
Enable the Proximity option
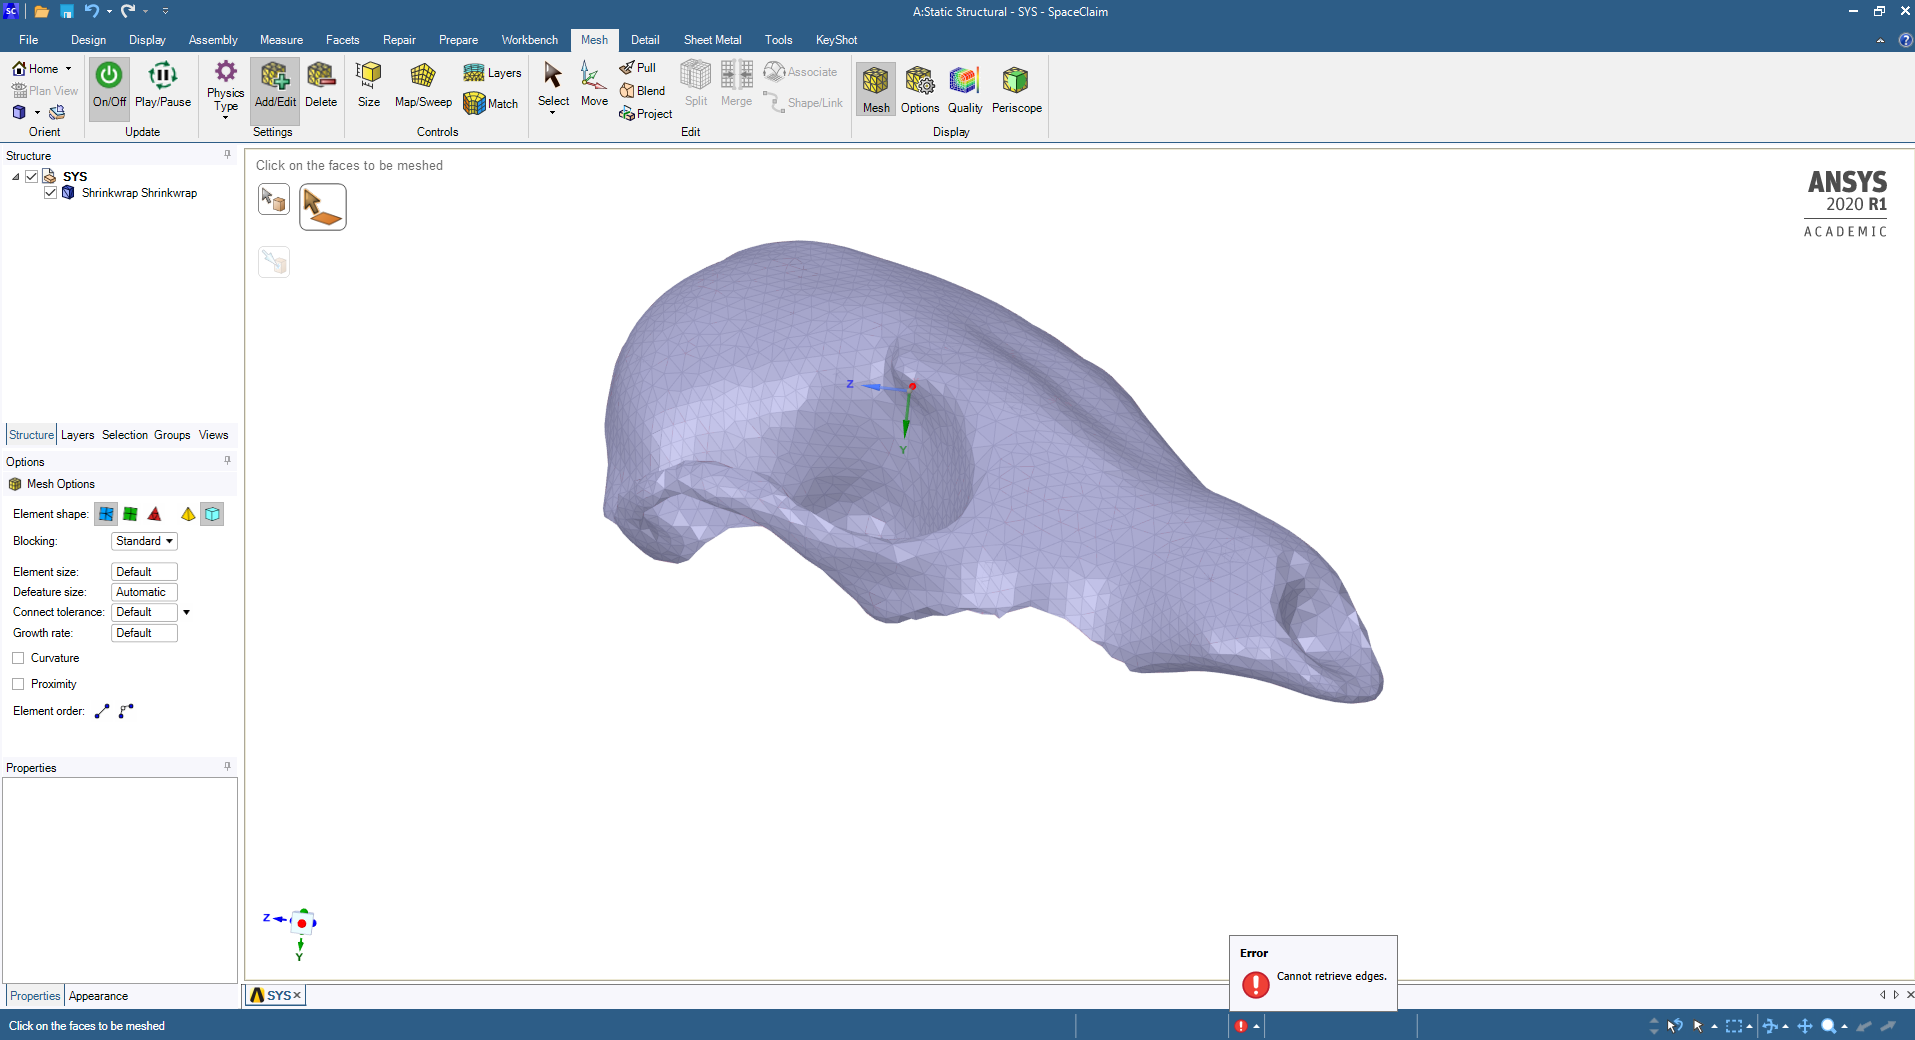click(x=18, y=684)
